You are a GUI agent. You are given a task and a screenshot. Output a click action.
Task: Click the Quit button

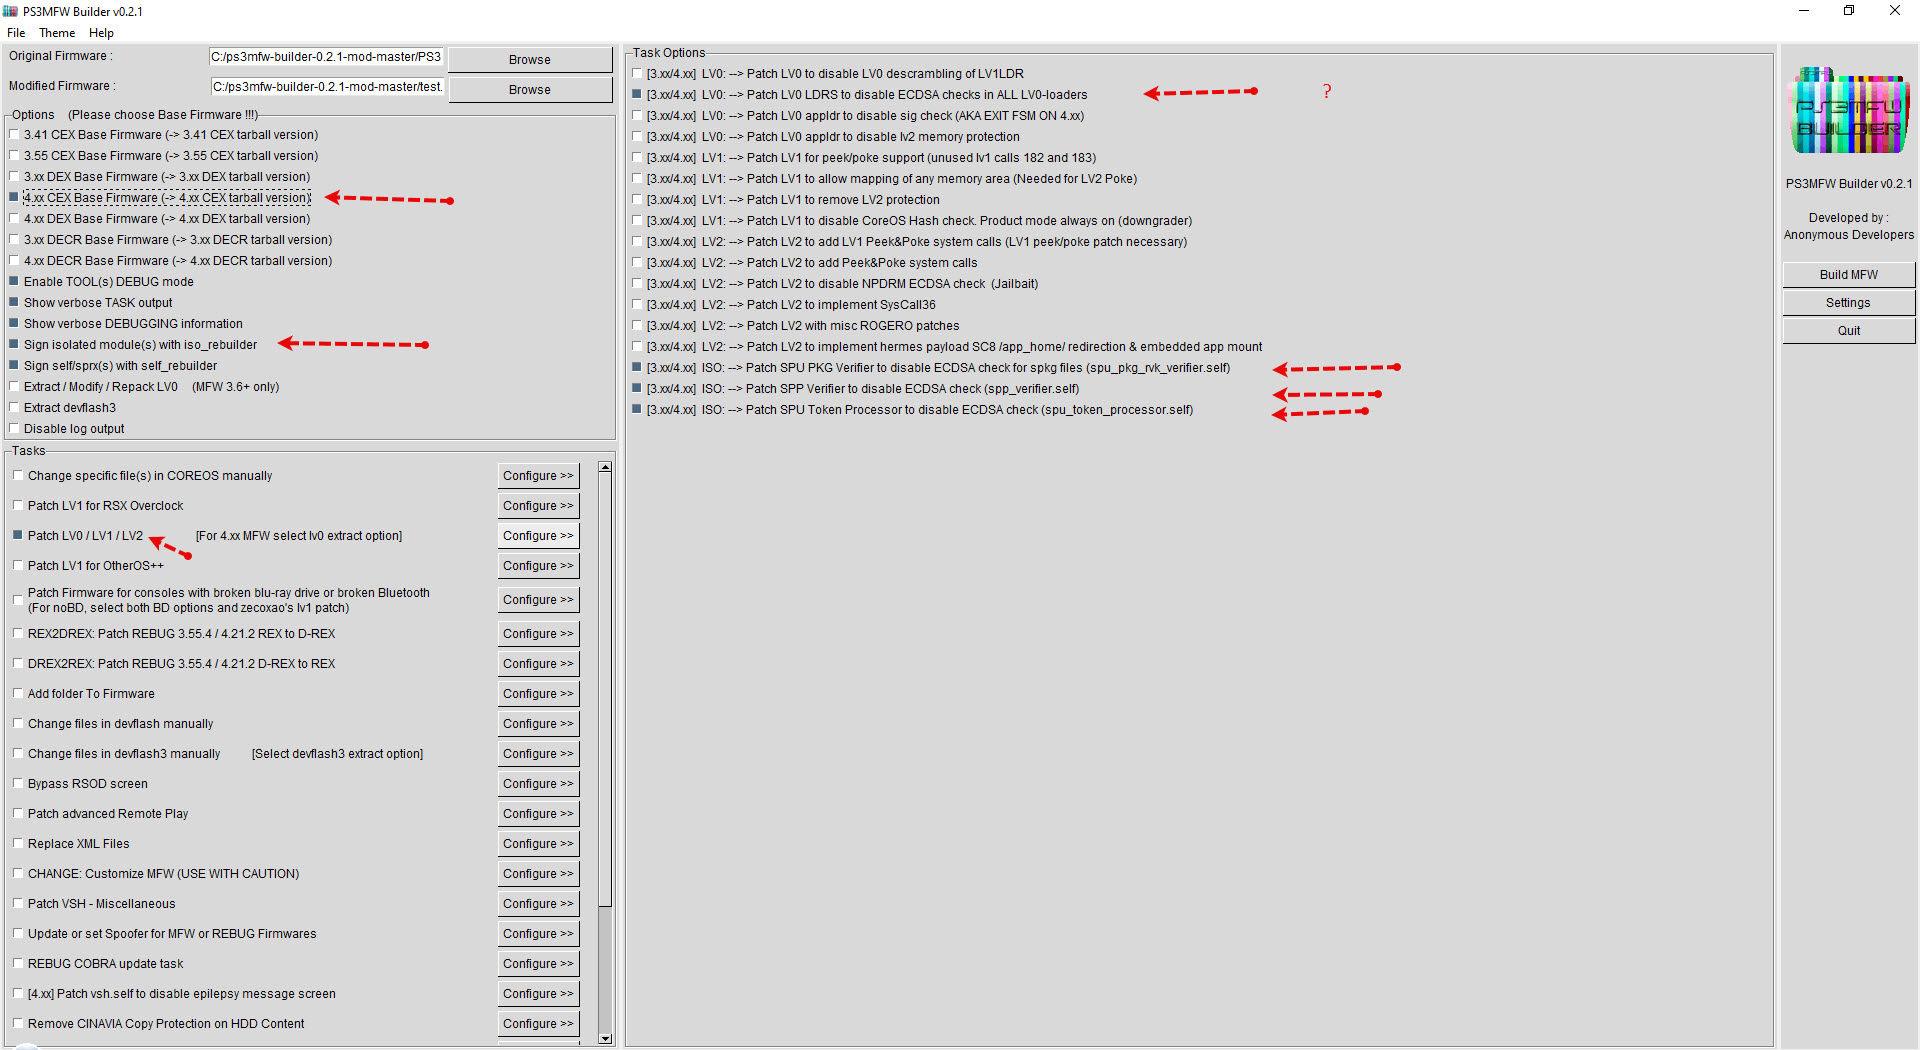pyautogui.click(x=1849, y=331)
